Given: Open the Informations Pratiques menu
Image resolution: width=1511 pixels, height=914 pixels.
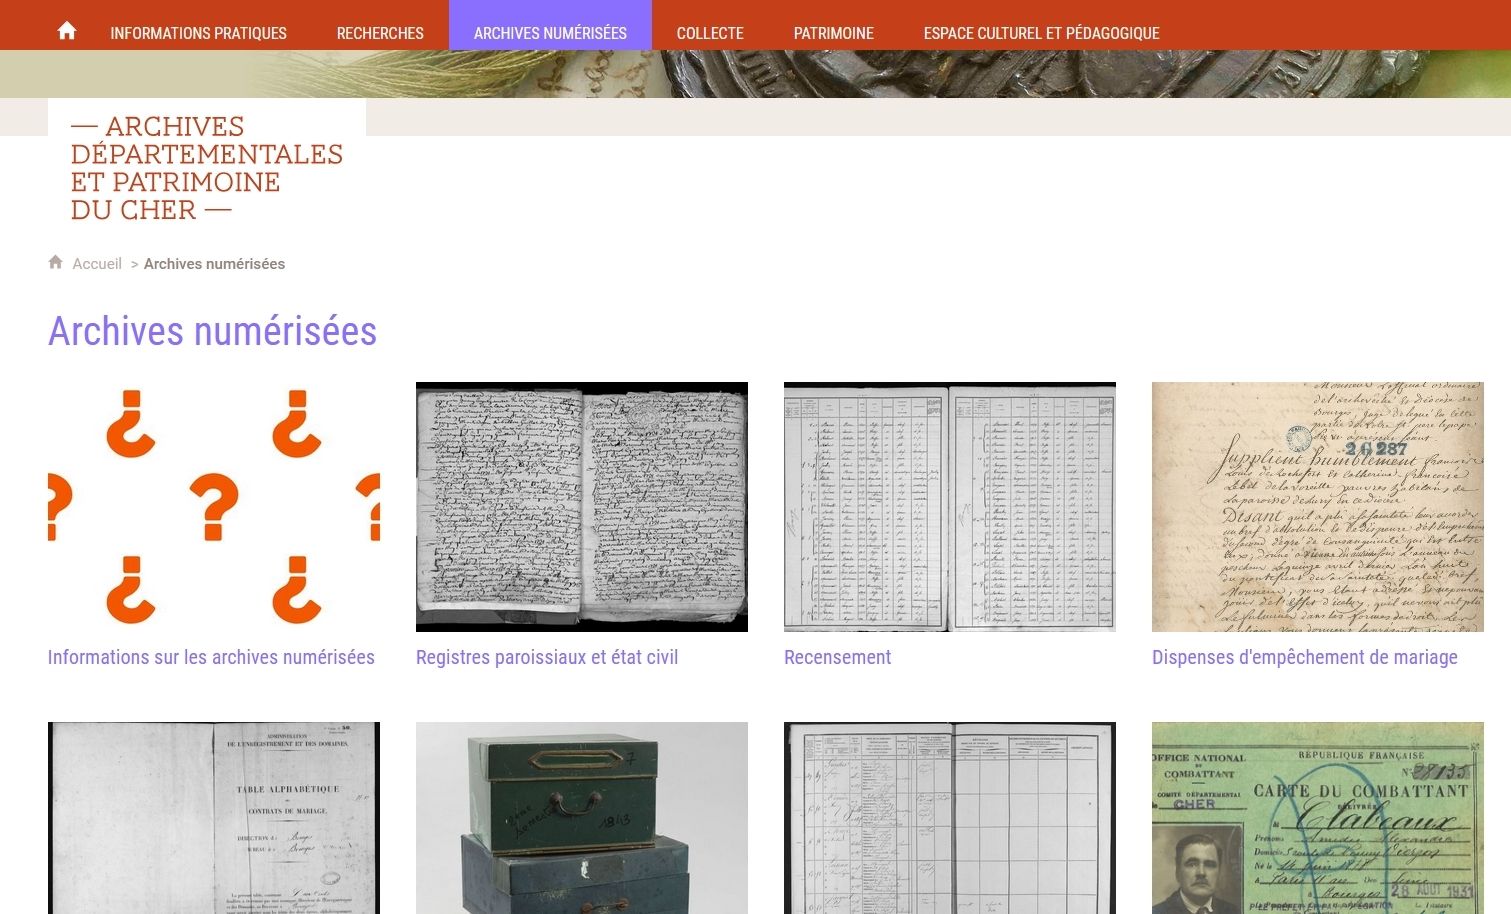Looking at the screenshot, I should [198, 33].
